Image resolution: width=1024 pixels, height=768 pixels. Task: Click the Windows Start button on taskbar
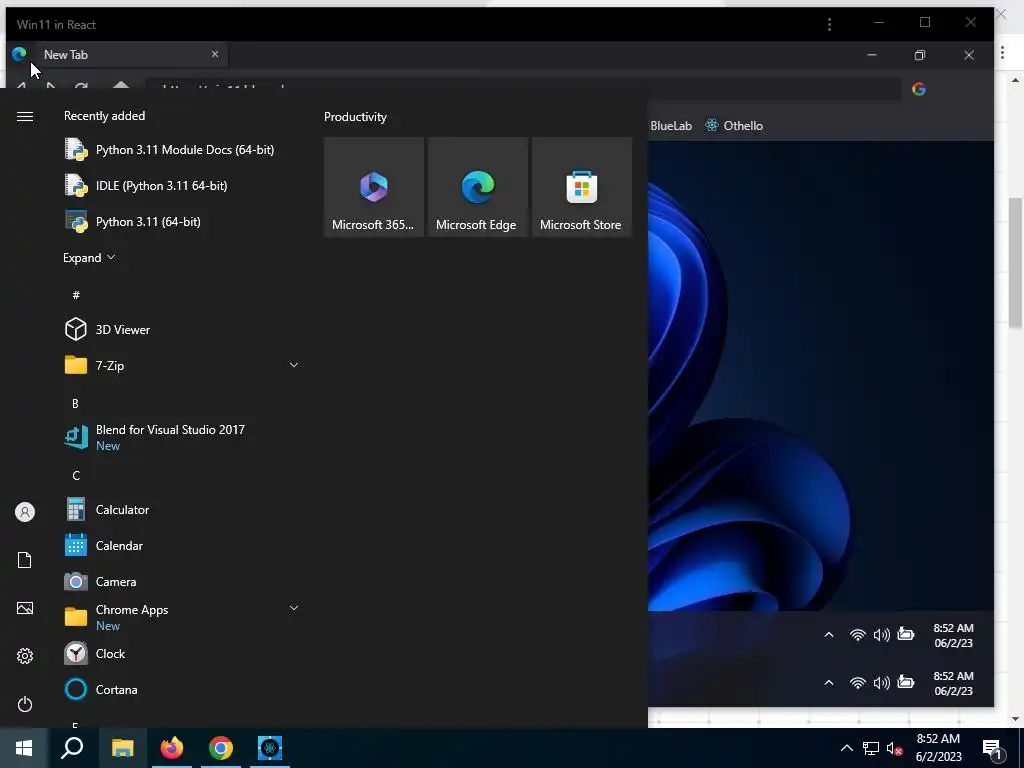point(24,748)
